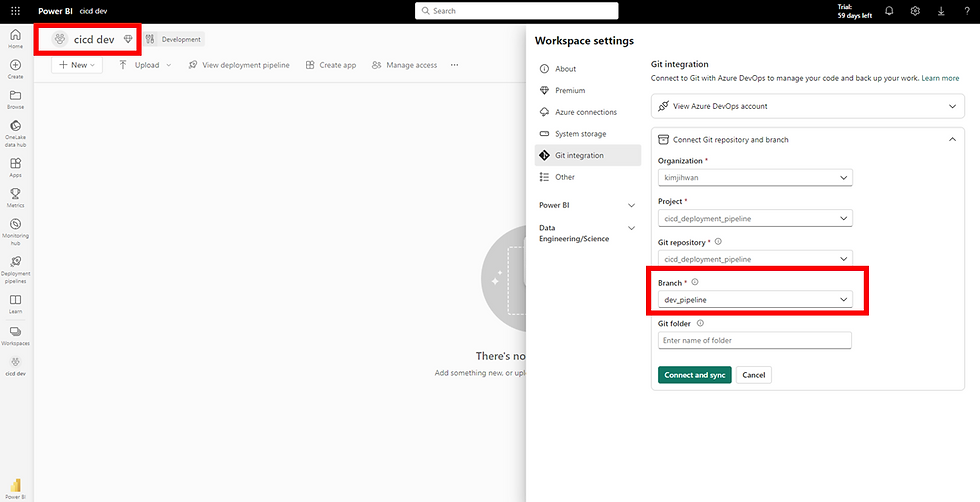Open the Premium settings tab
The height and width of the screenshot is (502, 980).
pos(588,91)
